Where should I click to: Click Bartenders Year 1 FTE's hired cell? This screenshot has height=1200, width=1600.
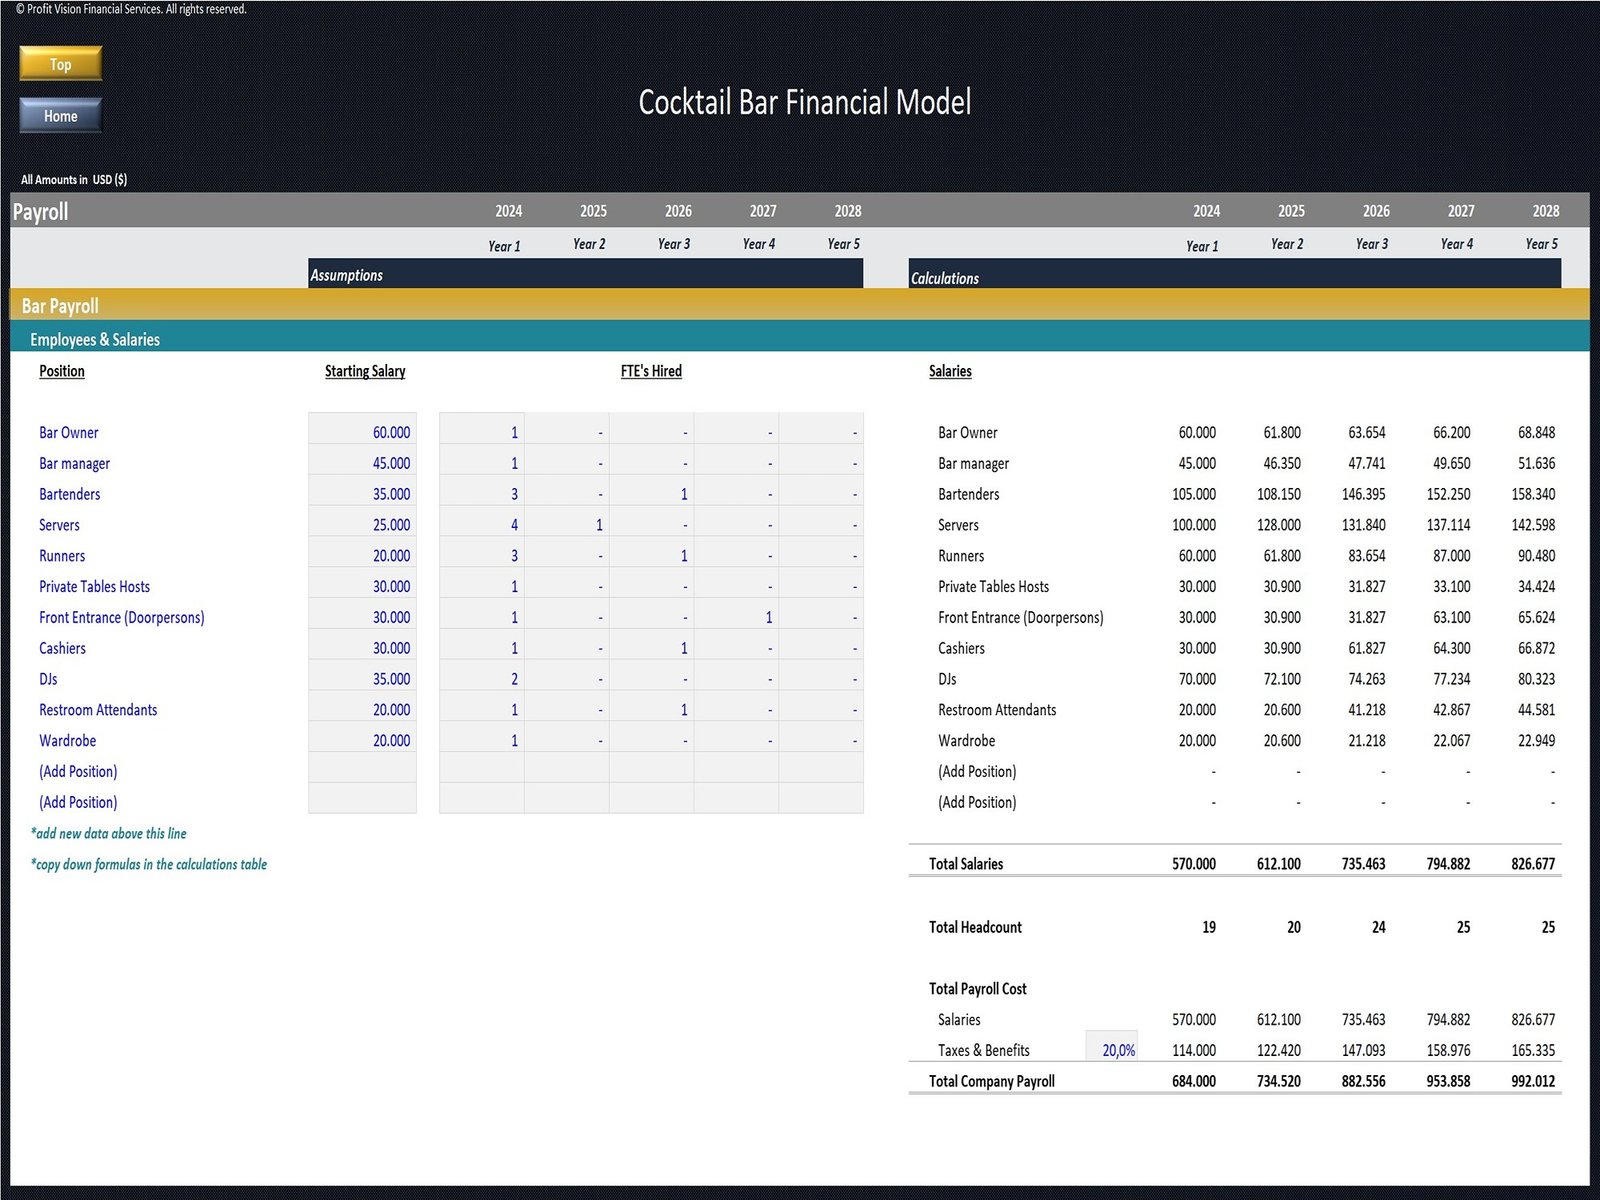(482, 494)
